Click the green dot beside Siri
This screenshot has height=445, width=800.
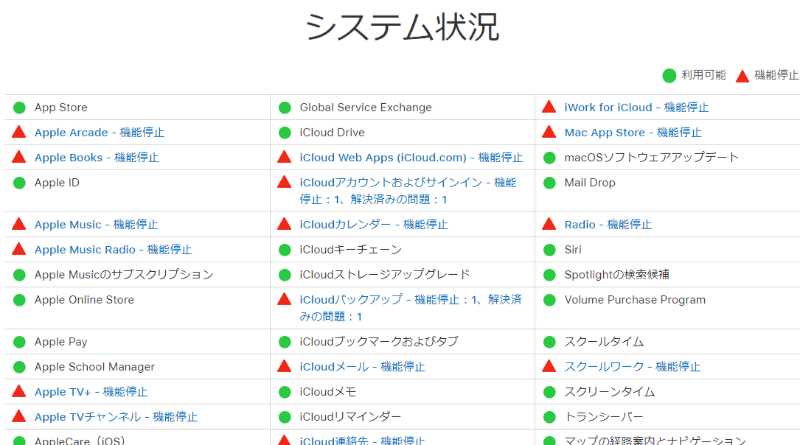coord(549,250)
